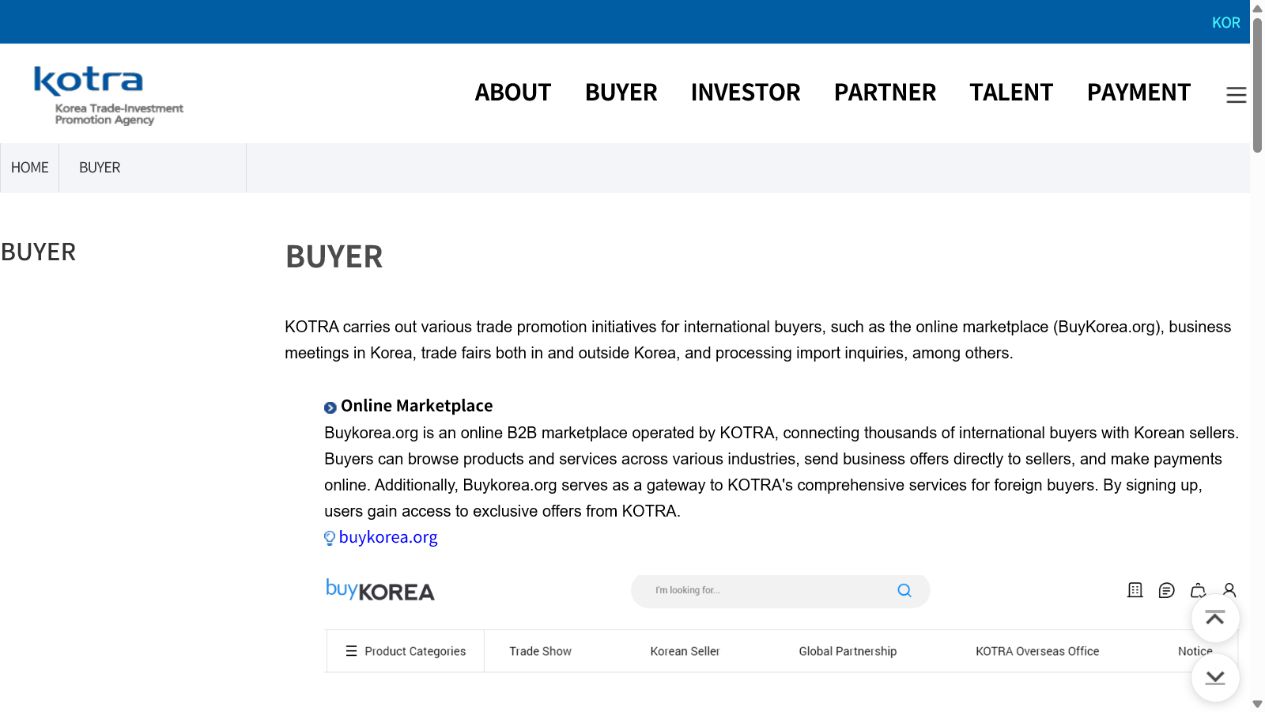
Task: Open the BUYER menu in top navigation
Action: click(x=621, y=92)
